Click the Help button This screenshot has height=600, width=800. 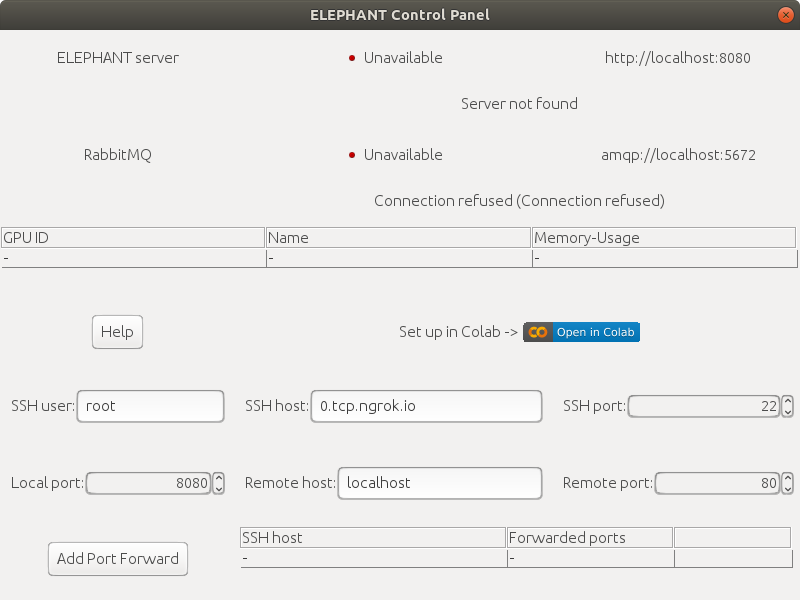pyautogui.click(x=117, y=332)
